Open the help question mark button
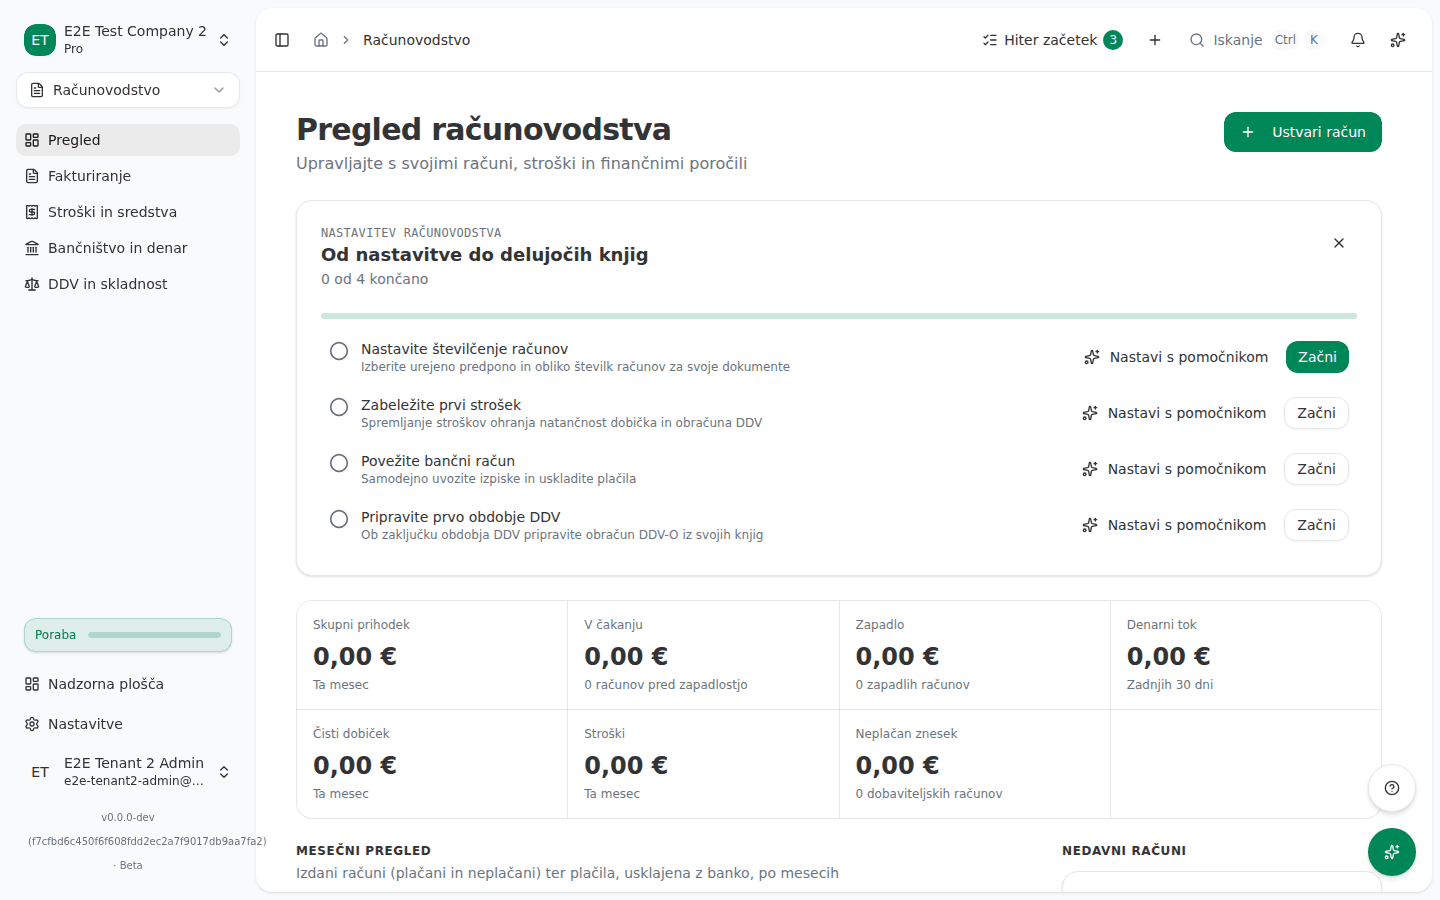Image resolution: width=1440 pixels, height=900 pixels. (1392, 788)
